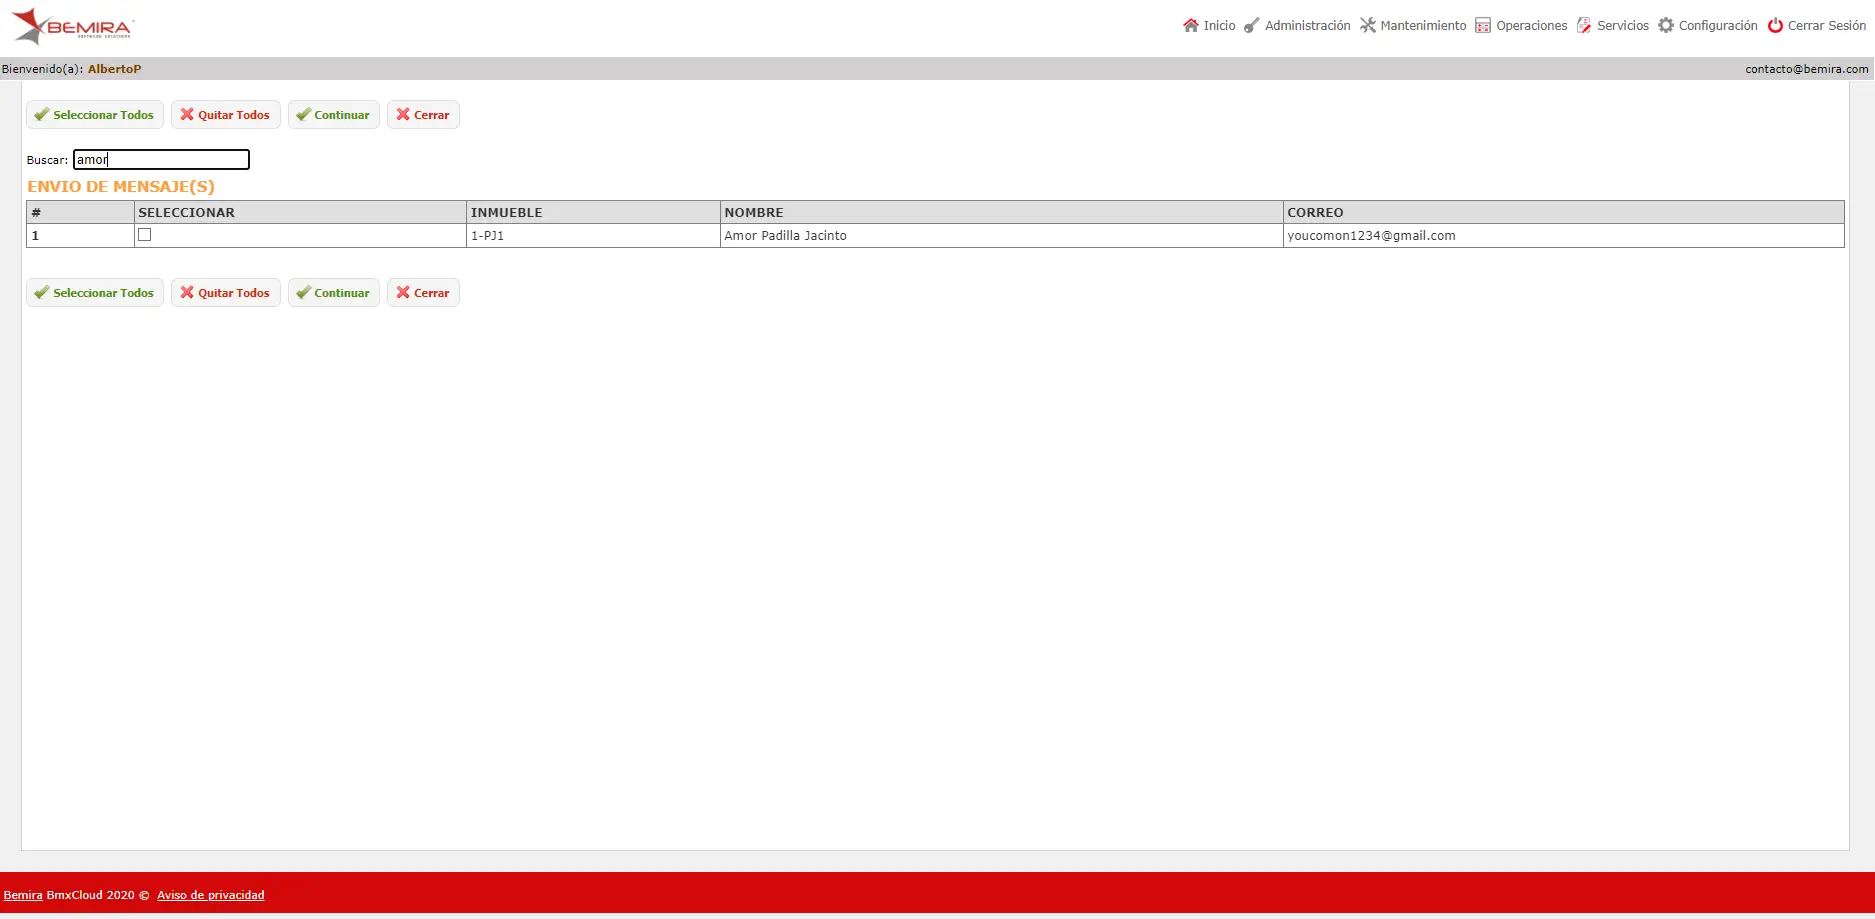Click bottom Cerrar button

click(x=423, y=292)
